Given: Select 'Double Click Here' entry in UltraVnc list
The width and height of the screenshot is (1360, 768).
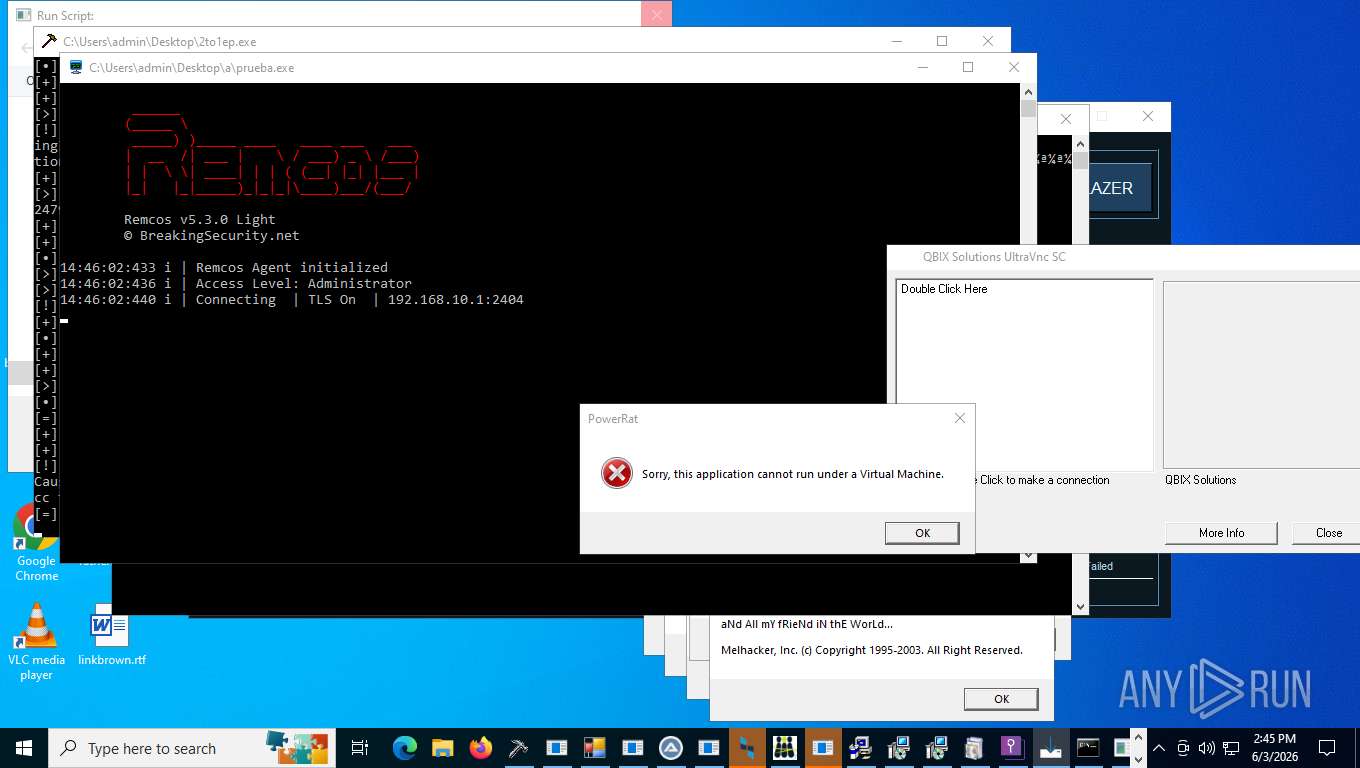Looking at the screenshot, I should pos(944,289).
